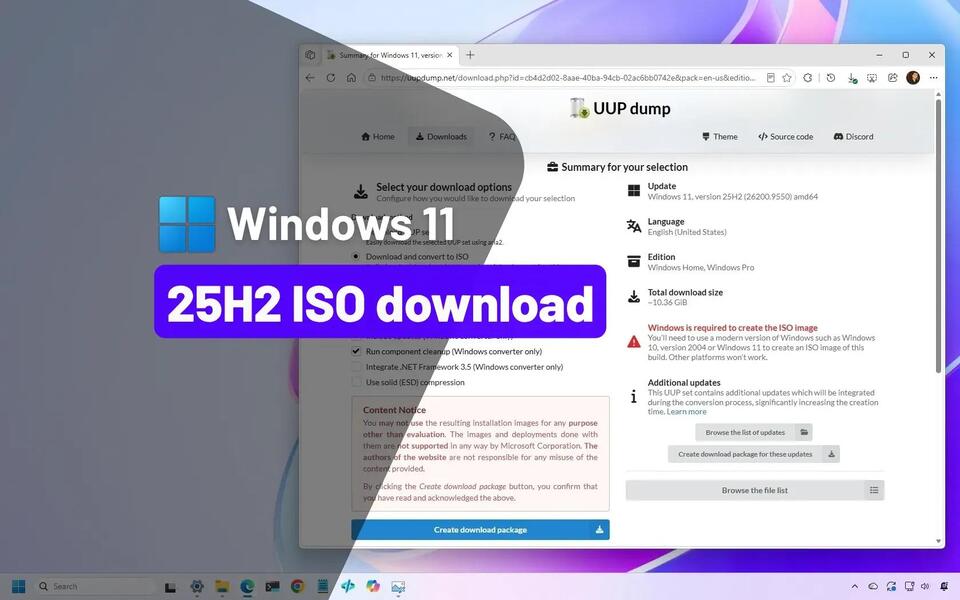
Task: Open volume control in system tray
Action: point(925,587)
